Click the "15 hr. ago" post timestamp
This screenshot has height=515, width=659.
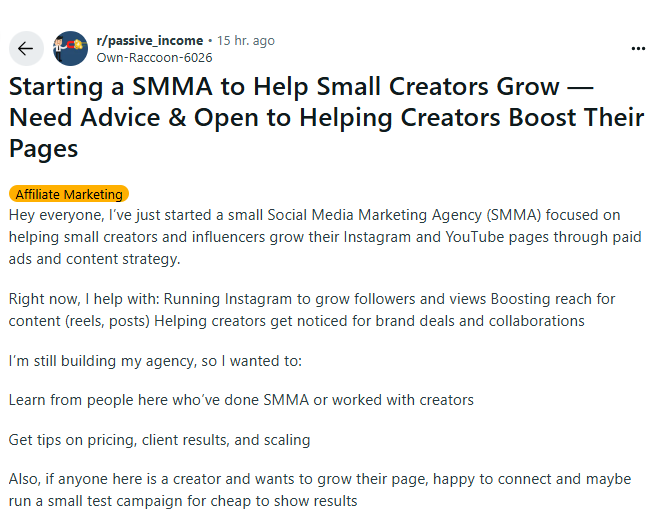coord(245,41)
